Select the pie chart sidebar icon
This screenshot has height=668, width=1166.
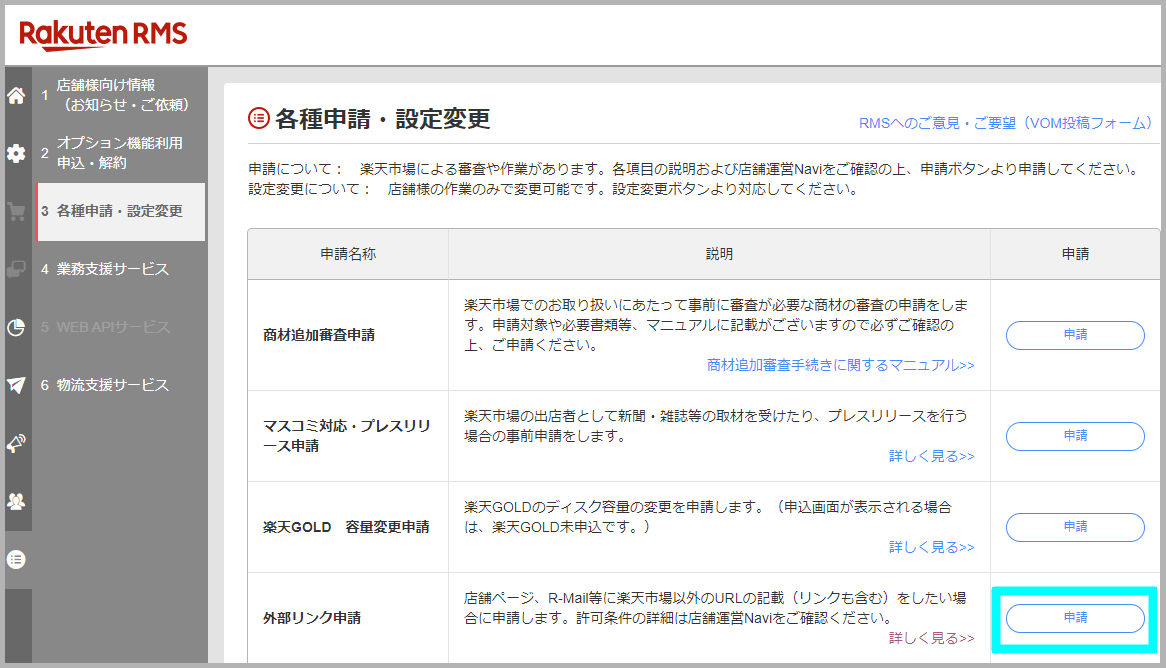click(16, 327)
